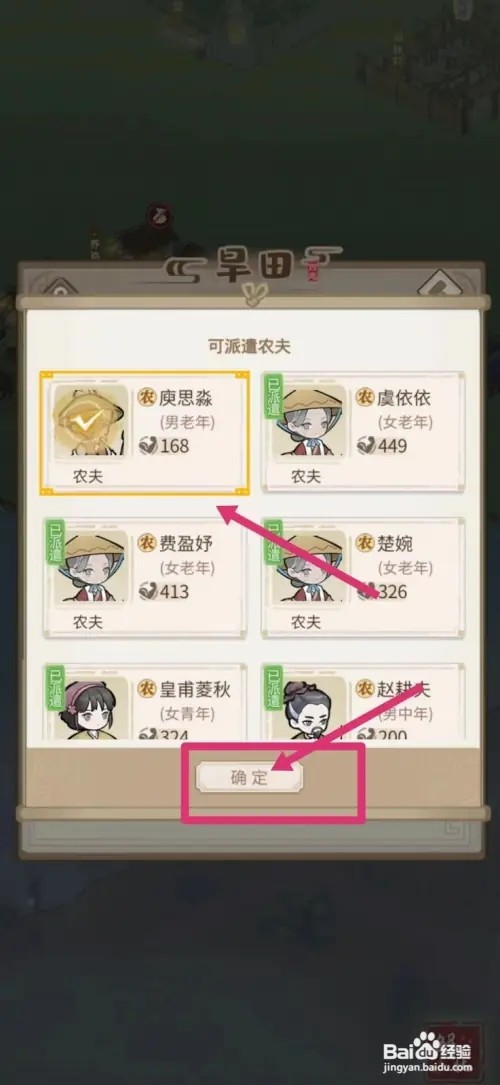The height and width of the screenshot is (1085, 500).
Task: Select farmer 费盈妤 avatar
Action: point(91,566)
